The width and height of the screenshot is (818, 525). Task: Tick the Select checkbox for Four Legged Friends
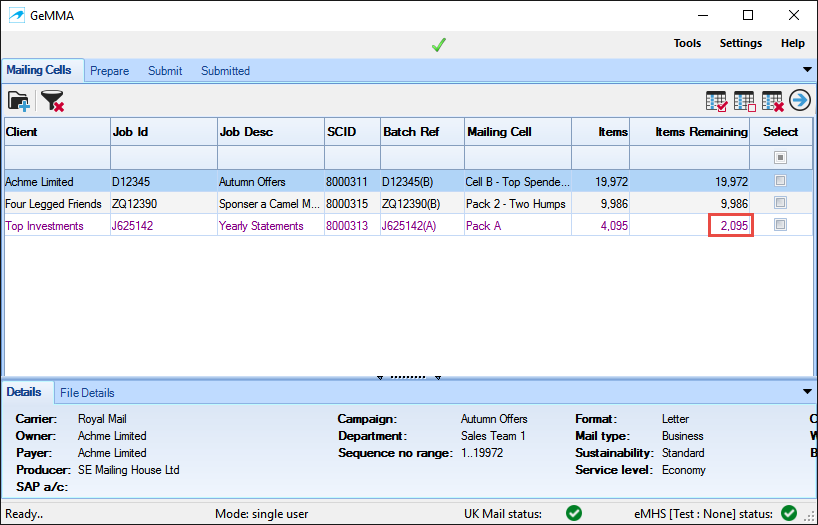pos(780,202)
